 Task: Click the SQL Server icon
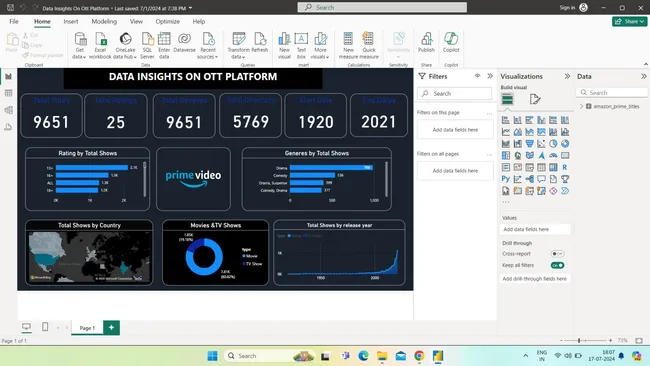(147, 46)
